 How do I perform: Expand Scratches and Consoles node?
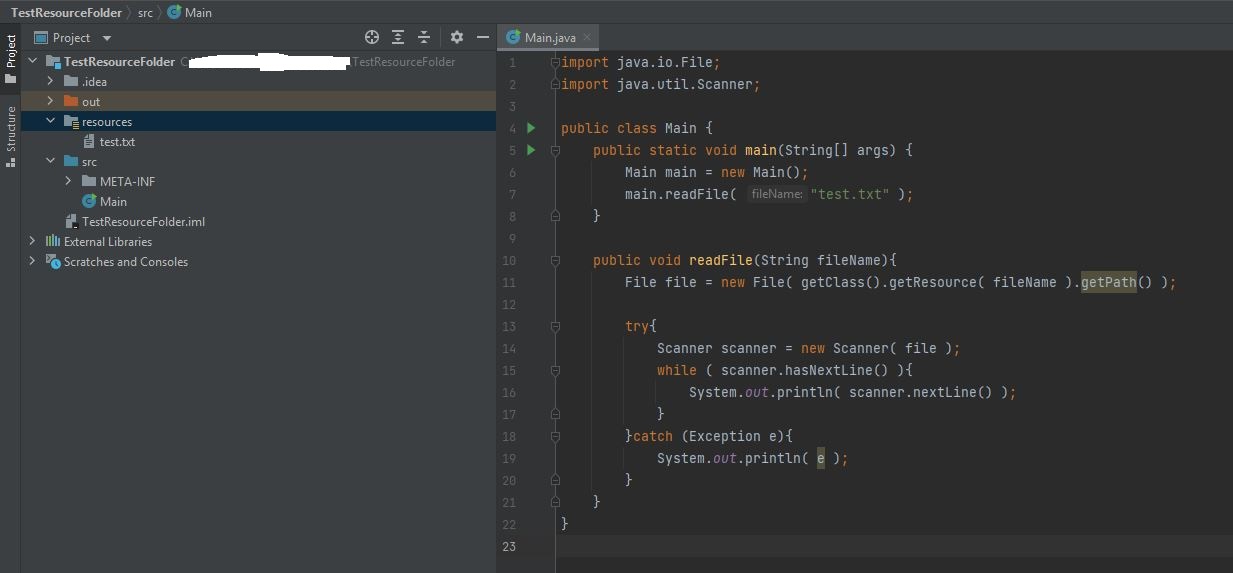(32, 261)
